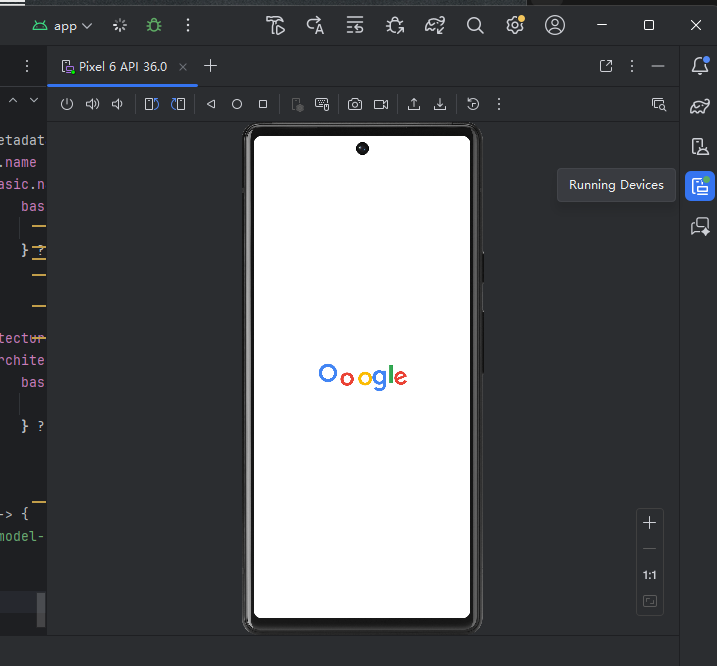
Task: Close the Pixel 6 API 36.0 tab
Action: pos(183,67)
